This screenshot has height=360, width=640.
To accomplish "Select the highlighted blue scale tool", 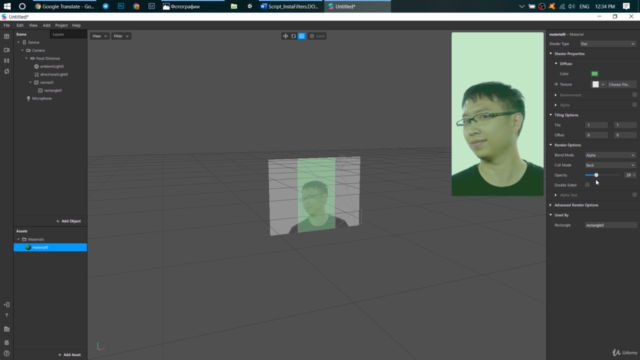I will pos(302,36).
